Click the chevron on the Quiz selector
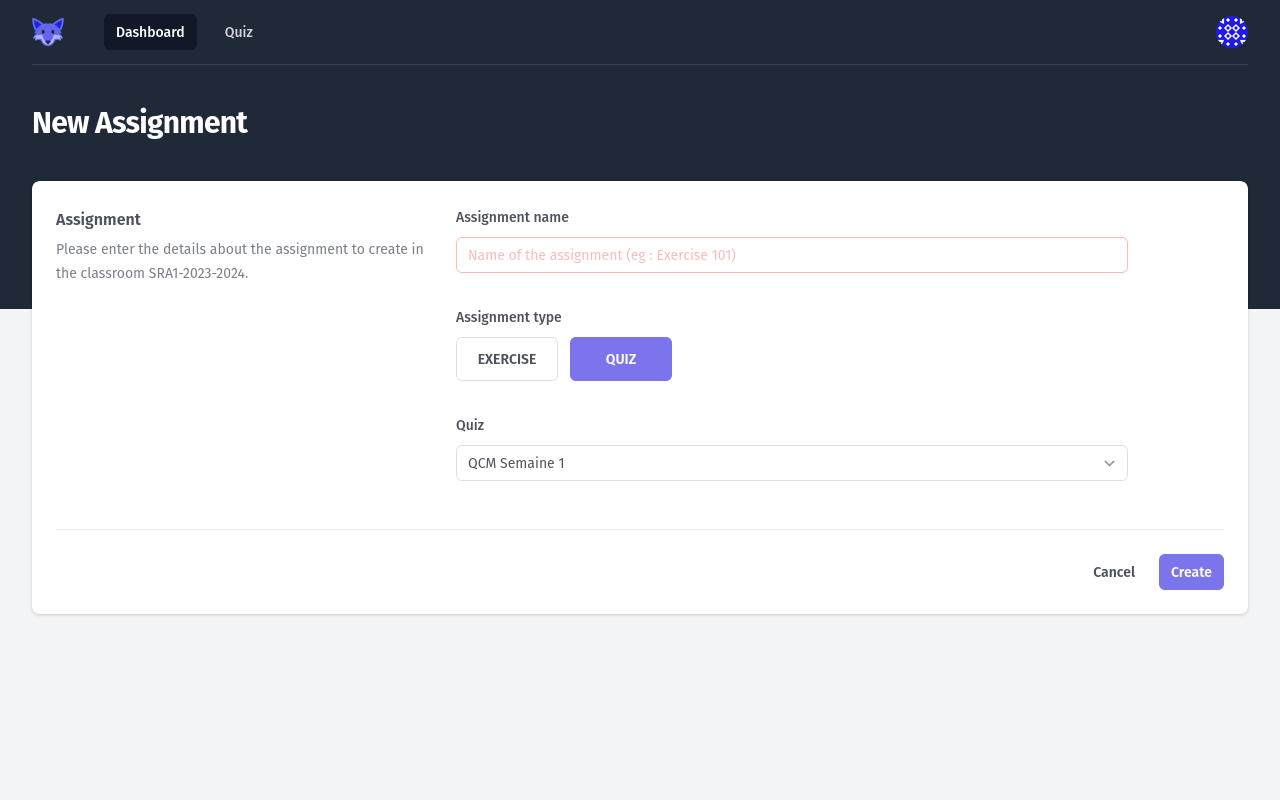This screenshot has width=1280, height=800. pyautogui.click(x=1109, y=463)
